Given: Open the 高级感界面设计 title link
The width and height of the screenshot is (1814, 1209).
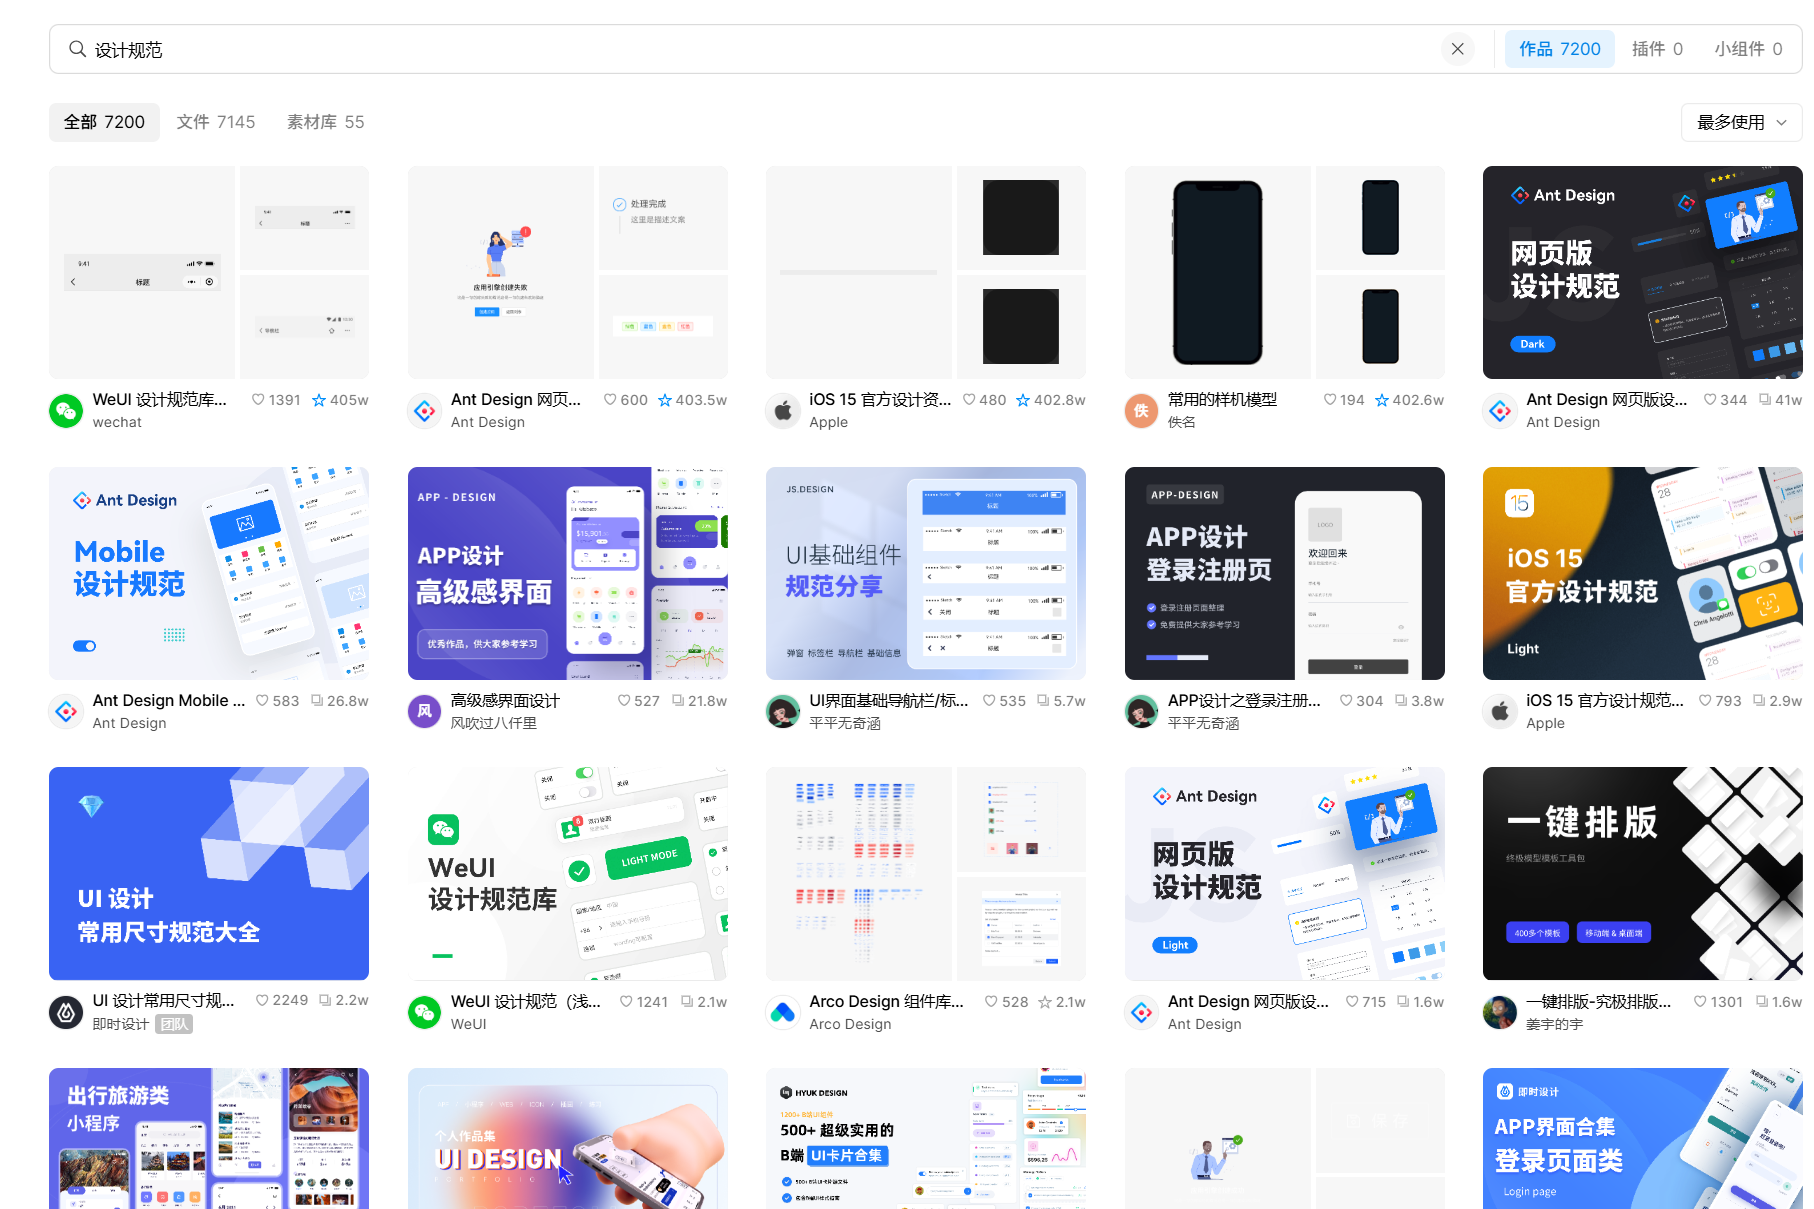Looking at the screenshot, I should tap(505, 701).
